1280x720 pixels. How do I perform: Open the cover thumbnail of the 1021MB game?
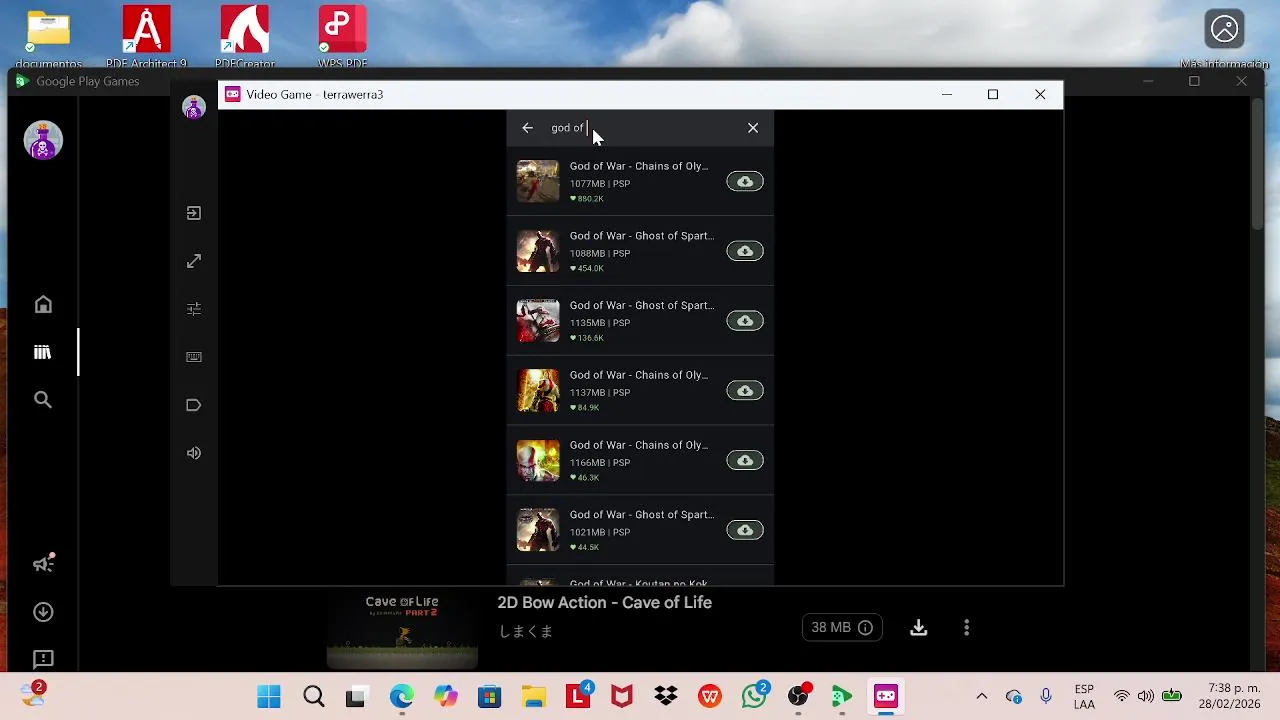(538, 530)
